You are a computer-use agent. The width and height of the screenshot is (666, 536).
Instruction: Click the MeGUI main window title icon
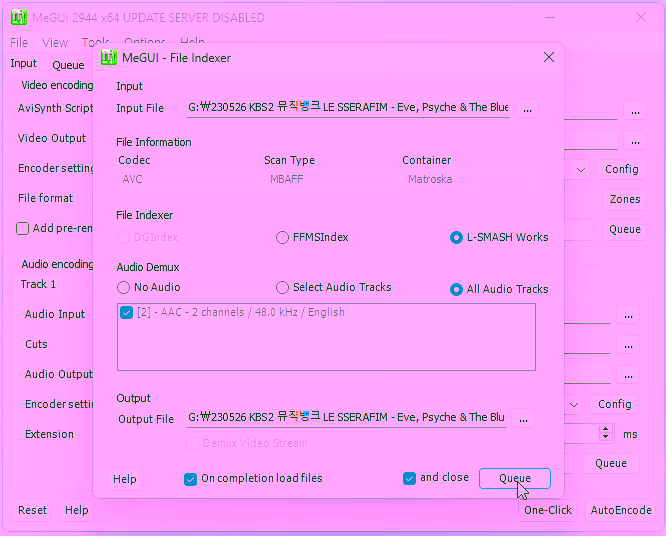coord(19,17)
